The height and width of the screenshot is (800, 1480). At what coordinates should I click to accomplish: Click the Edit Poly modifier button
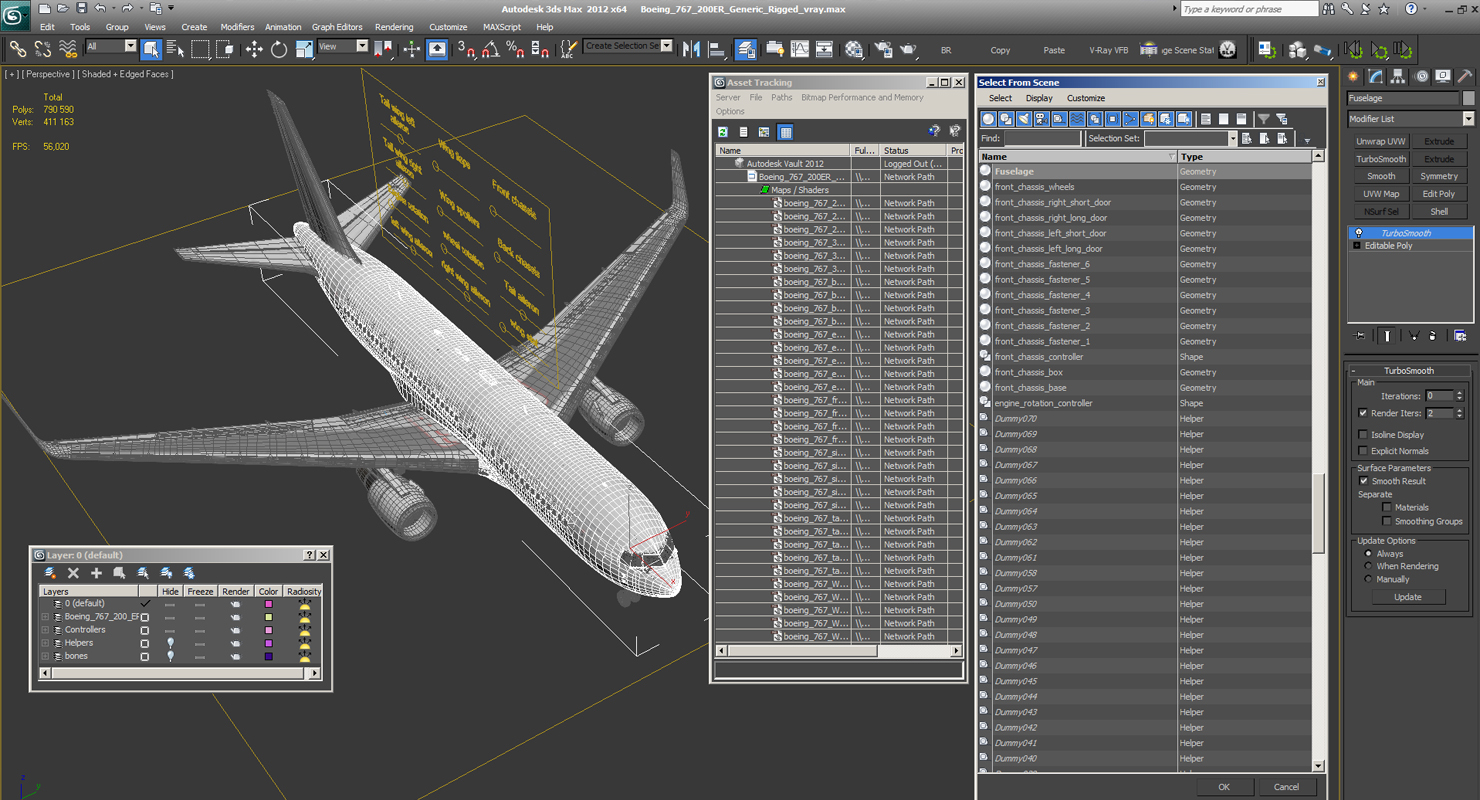(x=1439, y=194)
